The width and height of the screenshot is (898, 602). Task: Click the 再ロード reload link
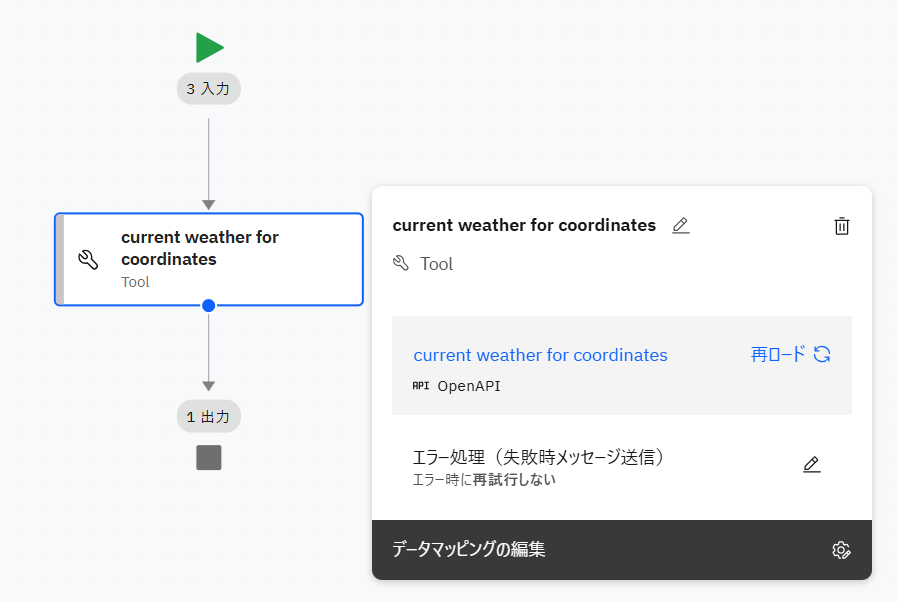tap(778, 354)
